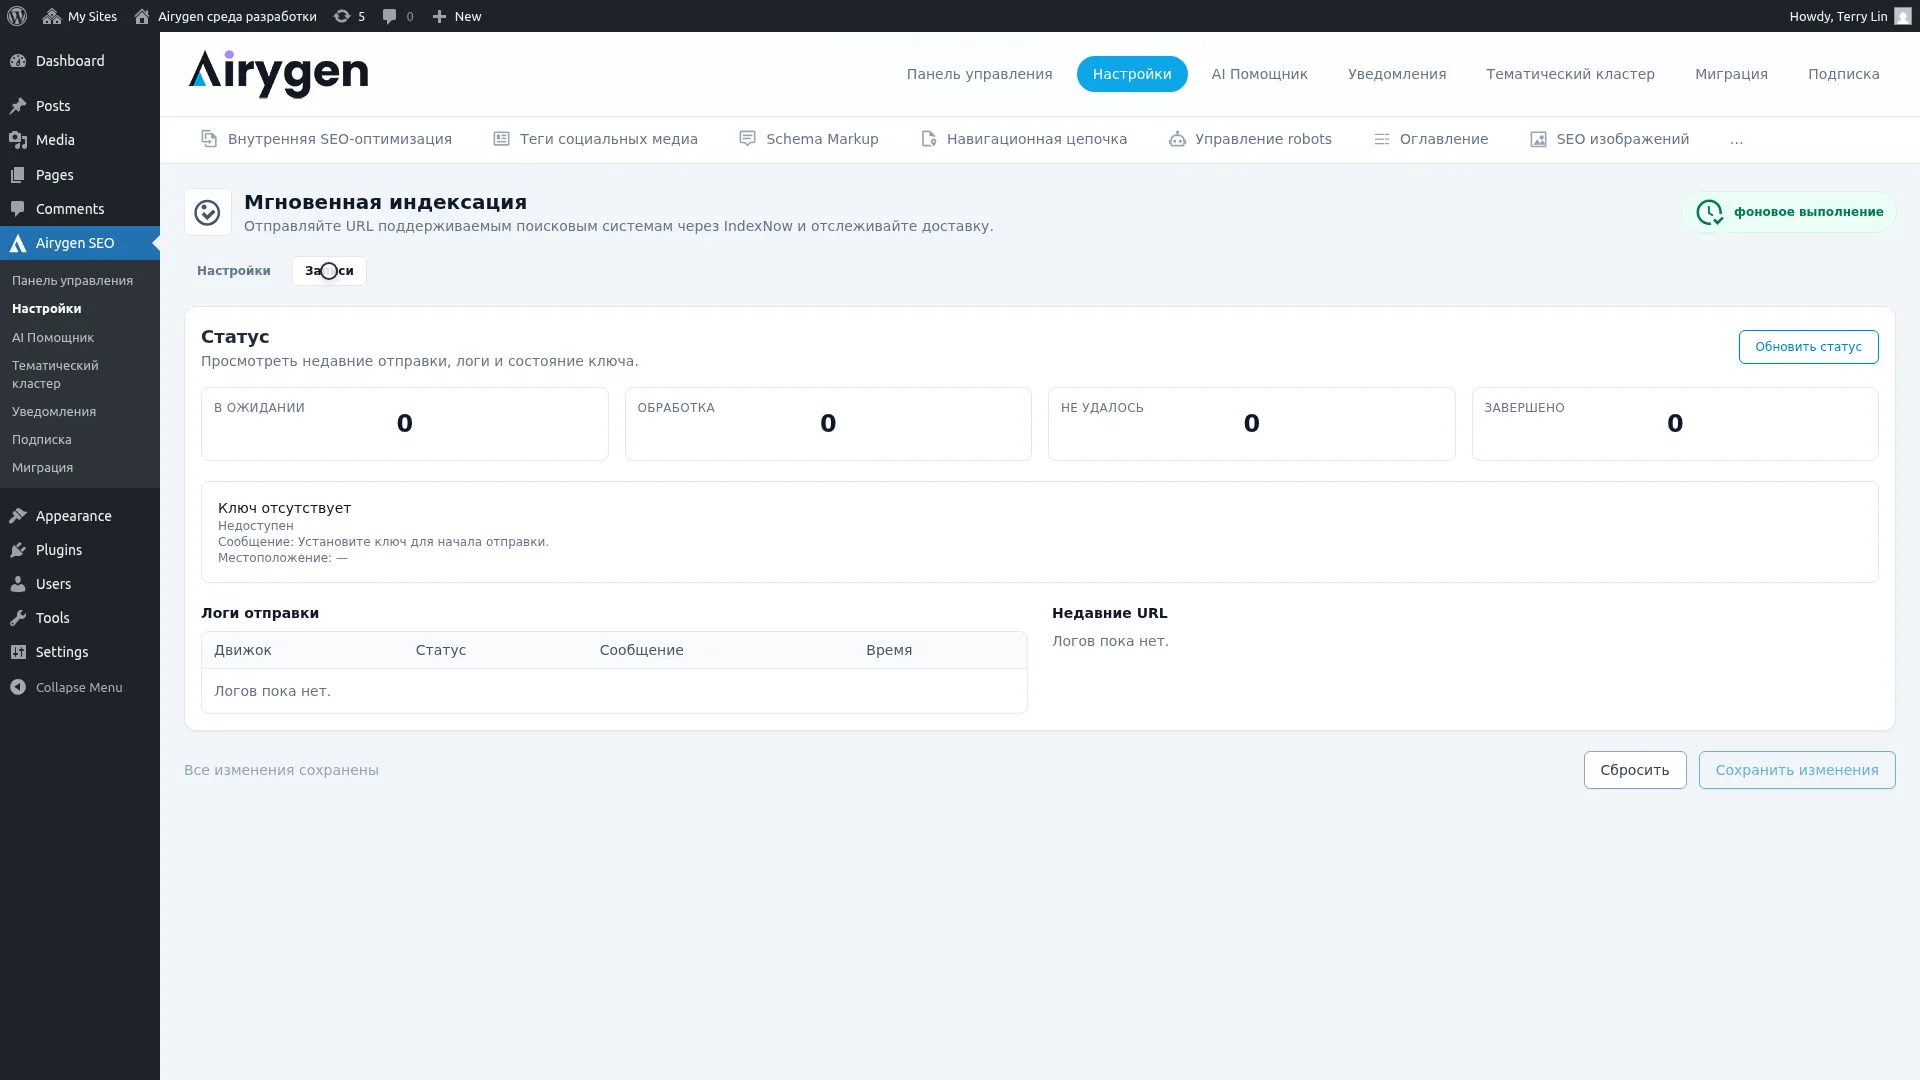
Task: Click the НЕ УДАЛОСЬ counter card
Action: [1251, 424]
